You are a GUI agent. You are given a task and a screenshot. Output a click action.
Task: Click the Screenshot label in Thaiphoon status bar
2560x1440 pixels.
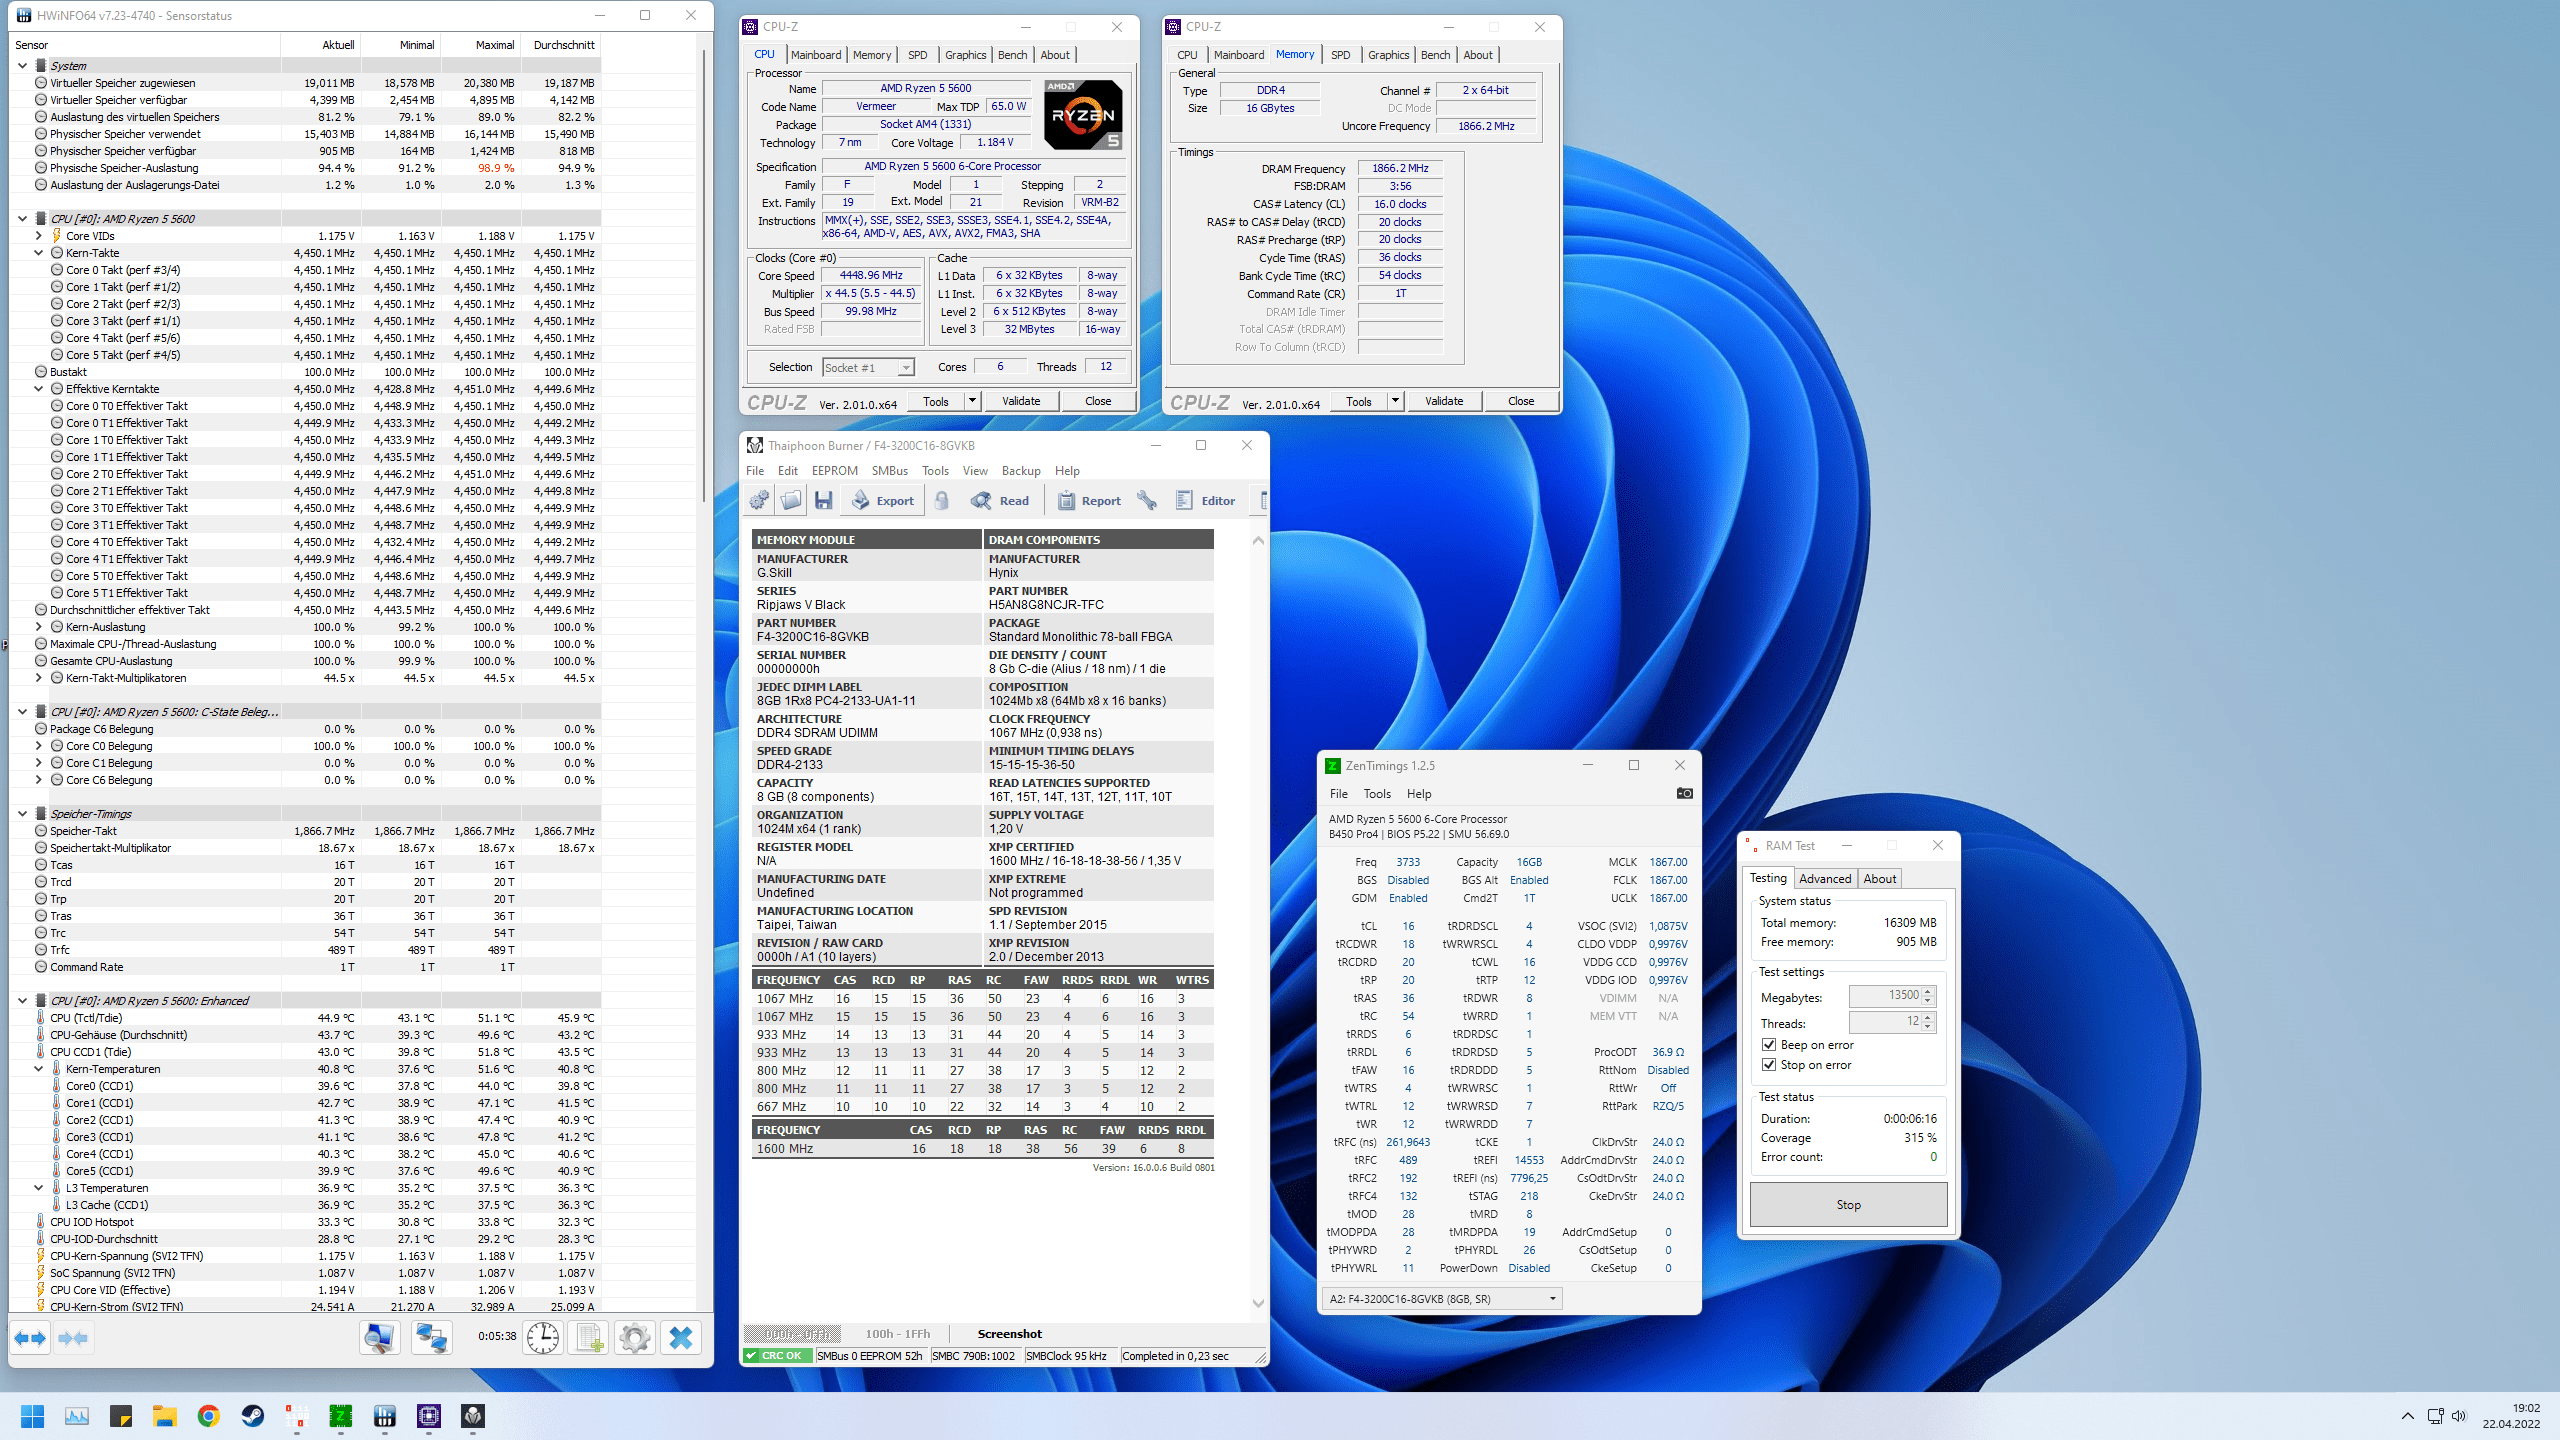[1009, 1334]
